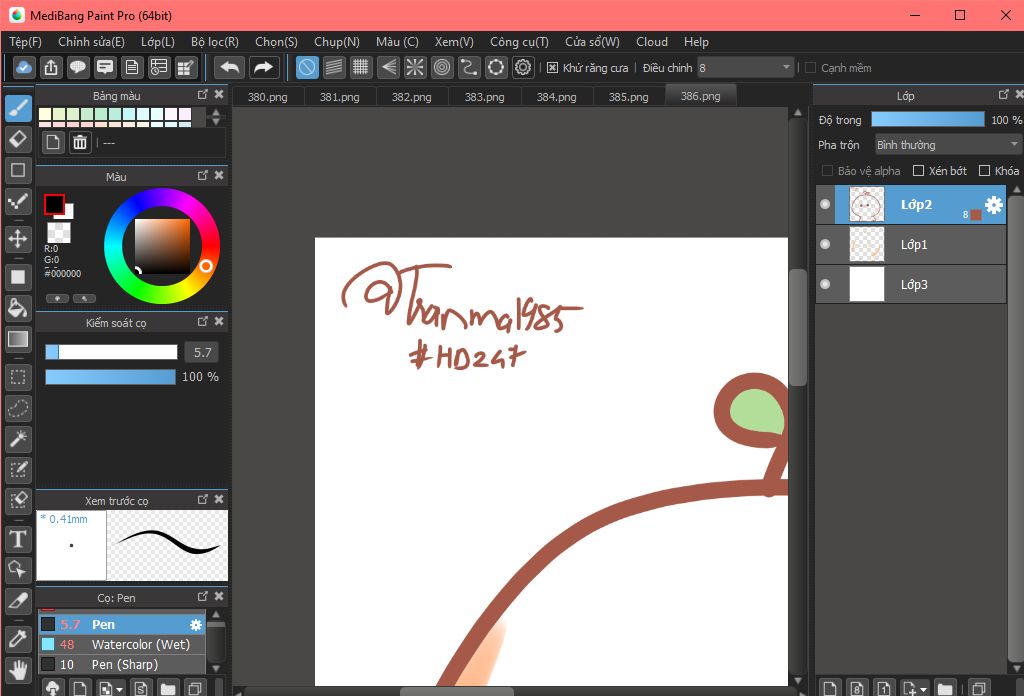The width and height of the screenshot is (1024, 696).
Task: Add a new palette color page icon
Action: tap(53, 142)
